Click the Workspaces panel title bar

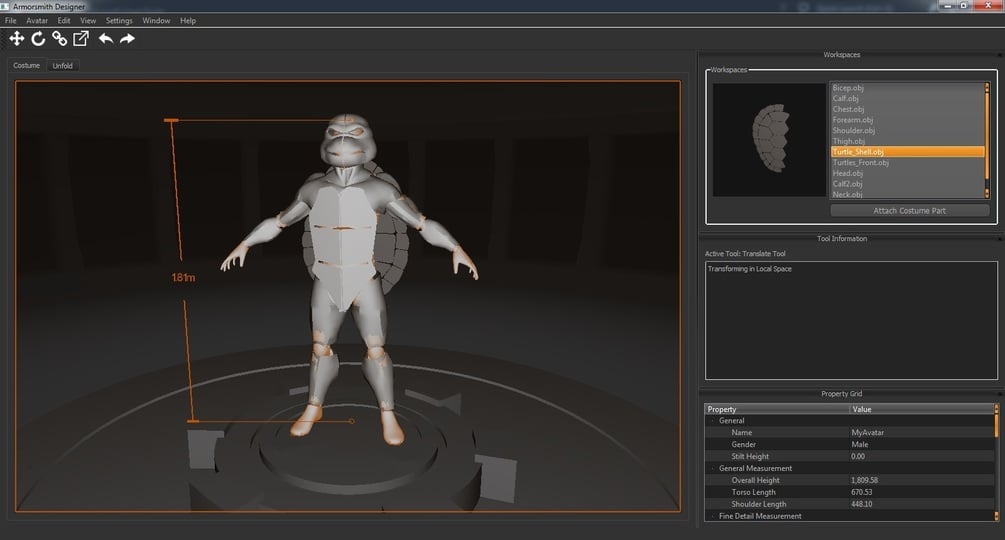click(x=842, y=55)
